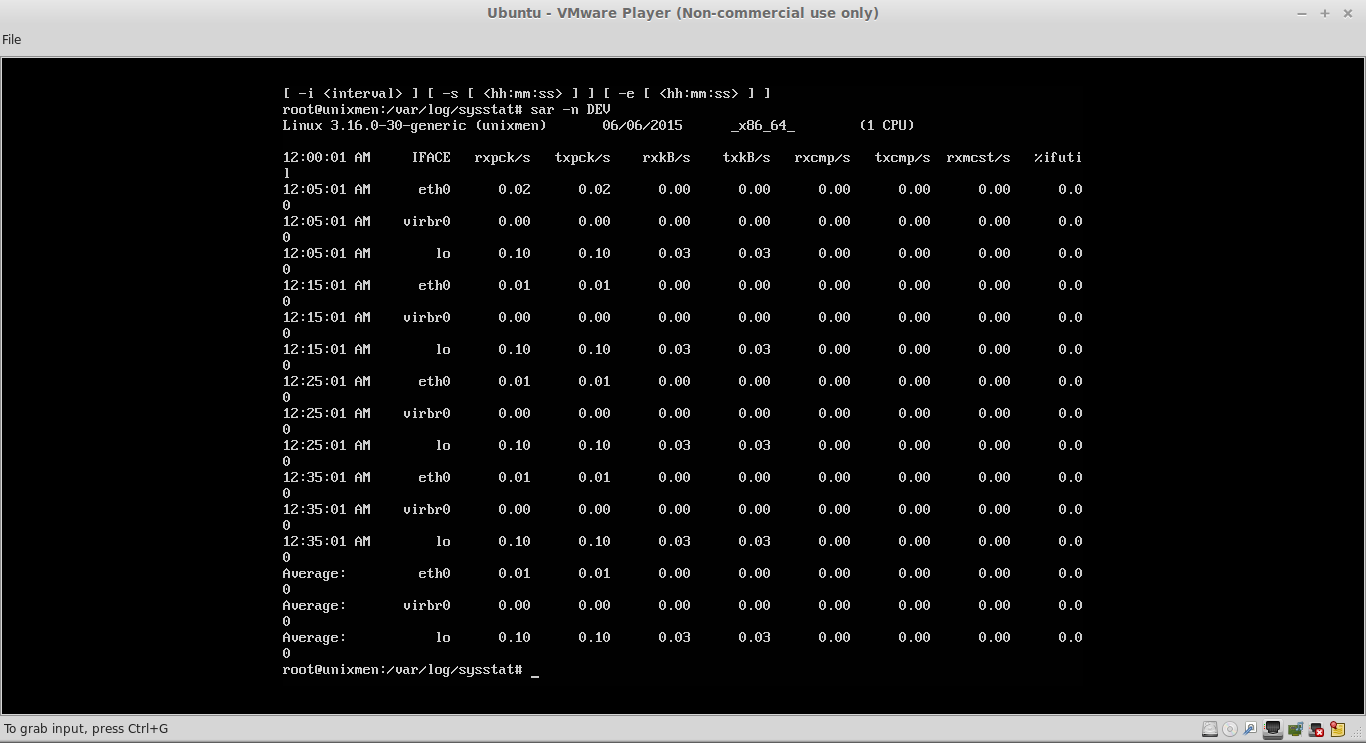Viewport: 1366px width, 743px height.
Task: Click the disconnected network adapter icon
Action: coord(1316,729)
